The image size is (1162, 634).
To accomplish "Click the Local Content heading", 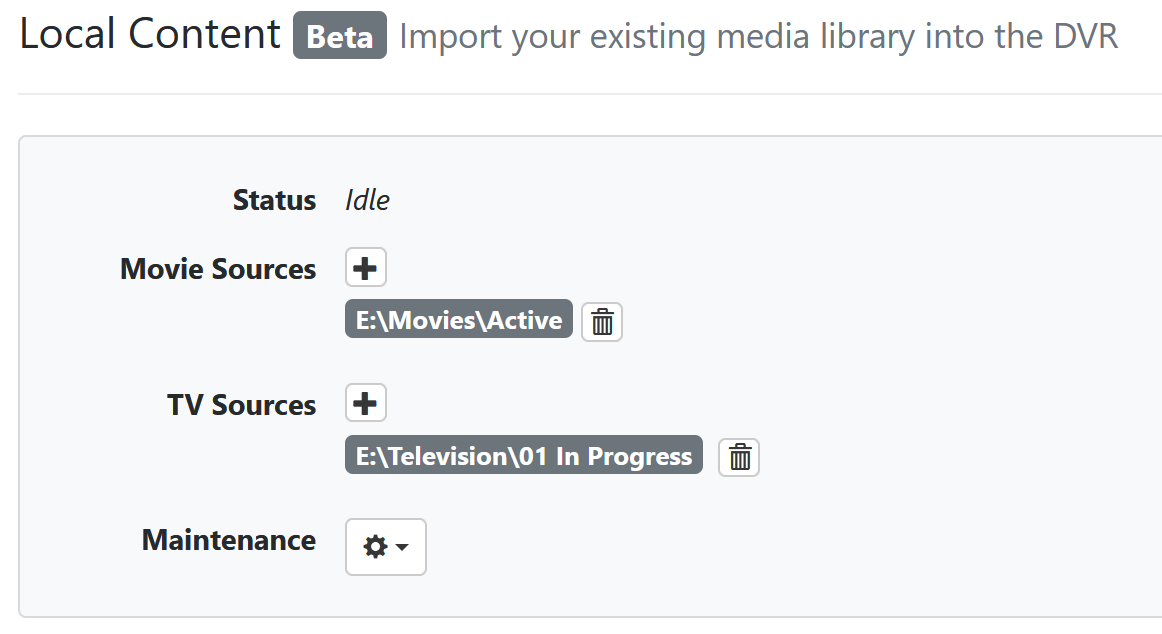I will pos(150,35).
